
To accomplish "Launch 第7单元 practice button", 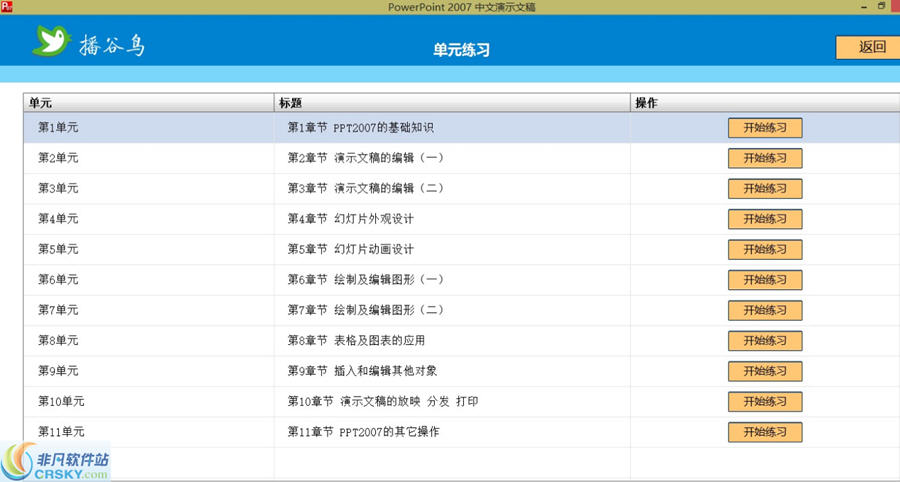I will click(x=765, y=310).
